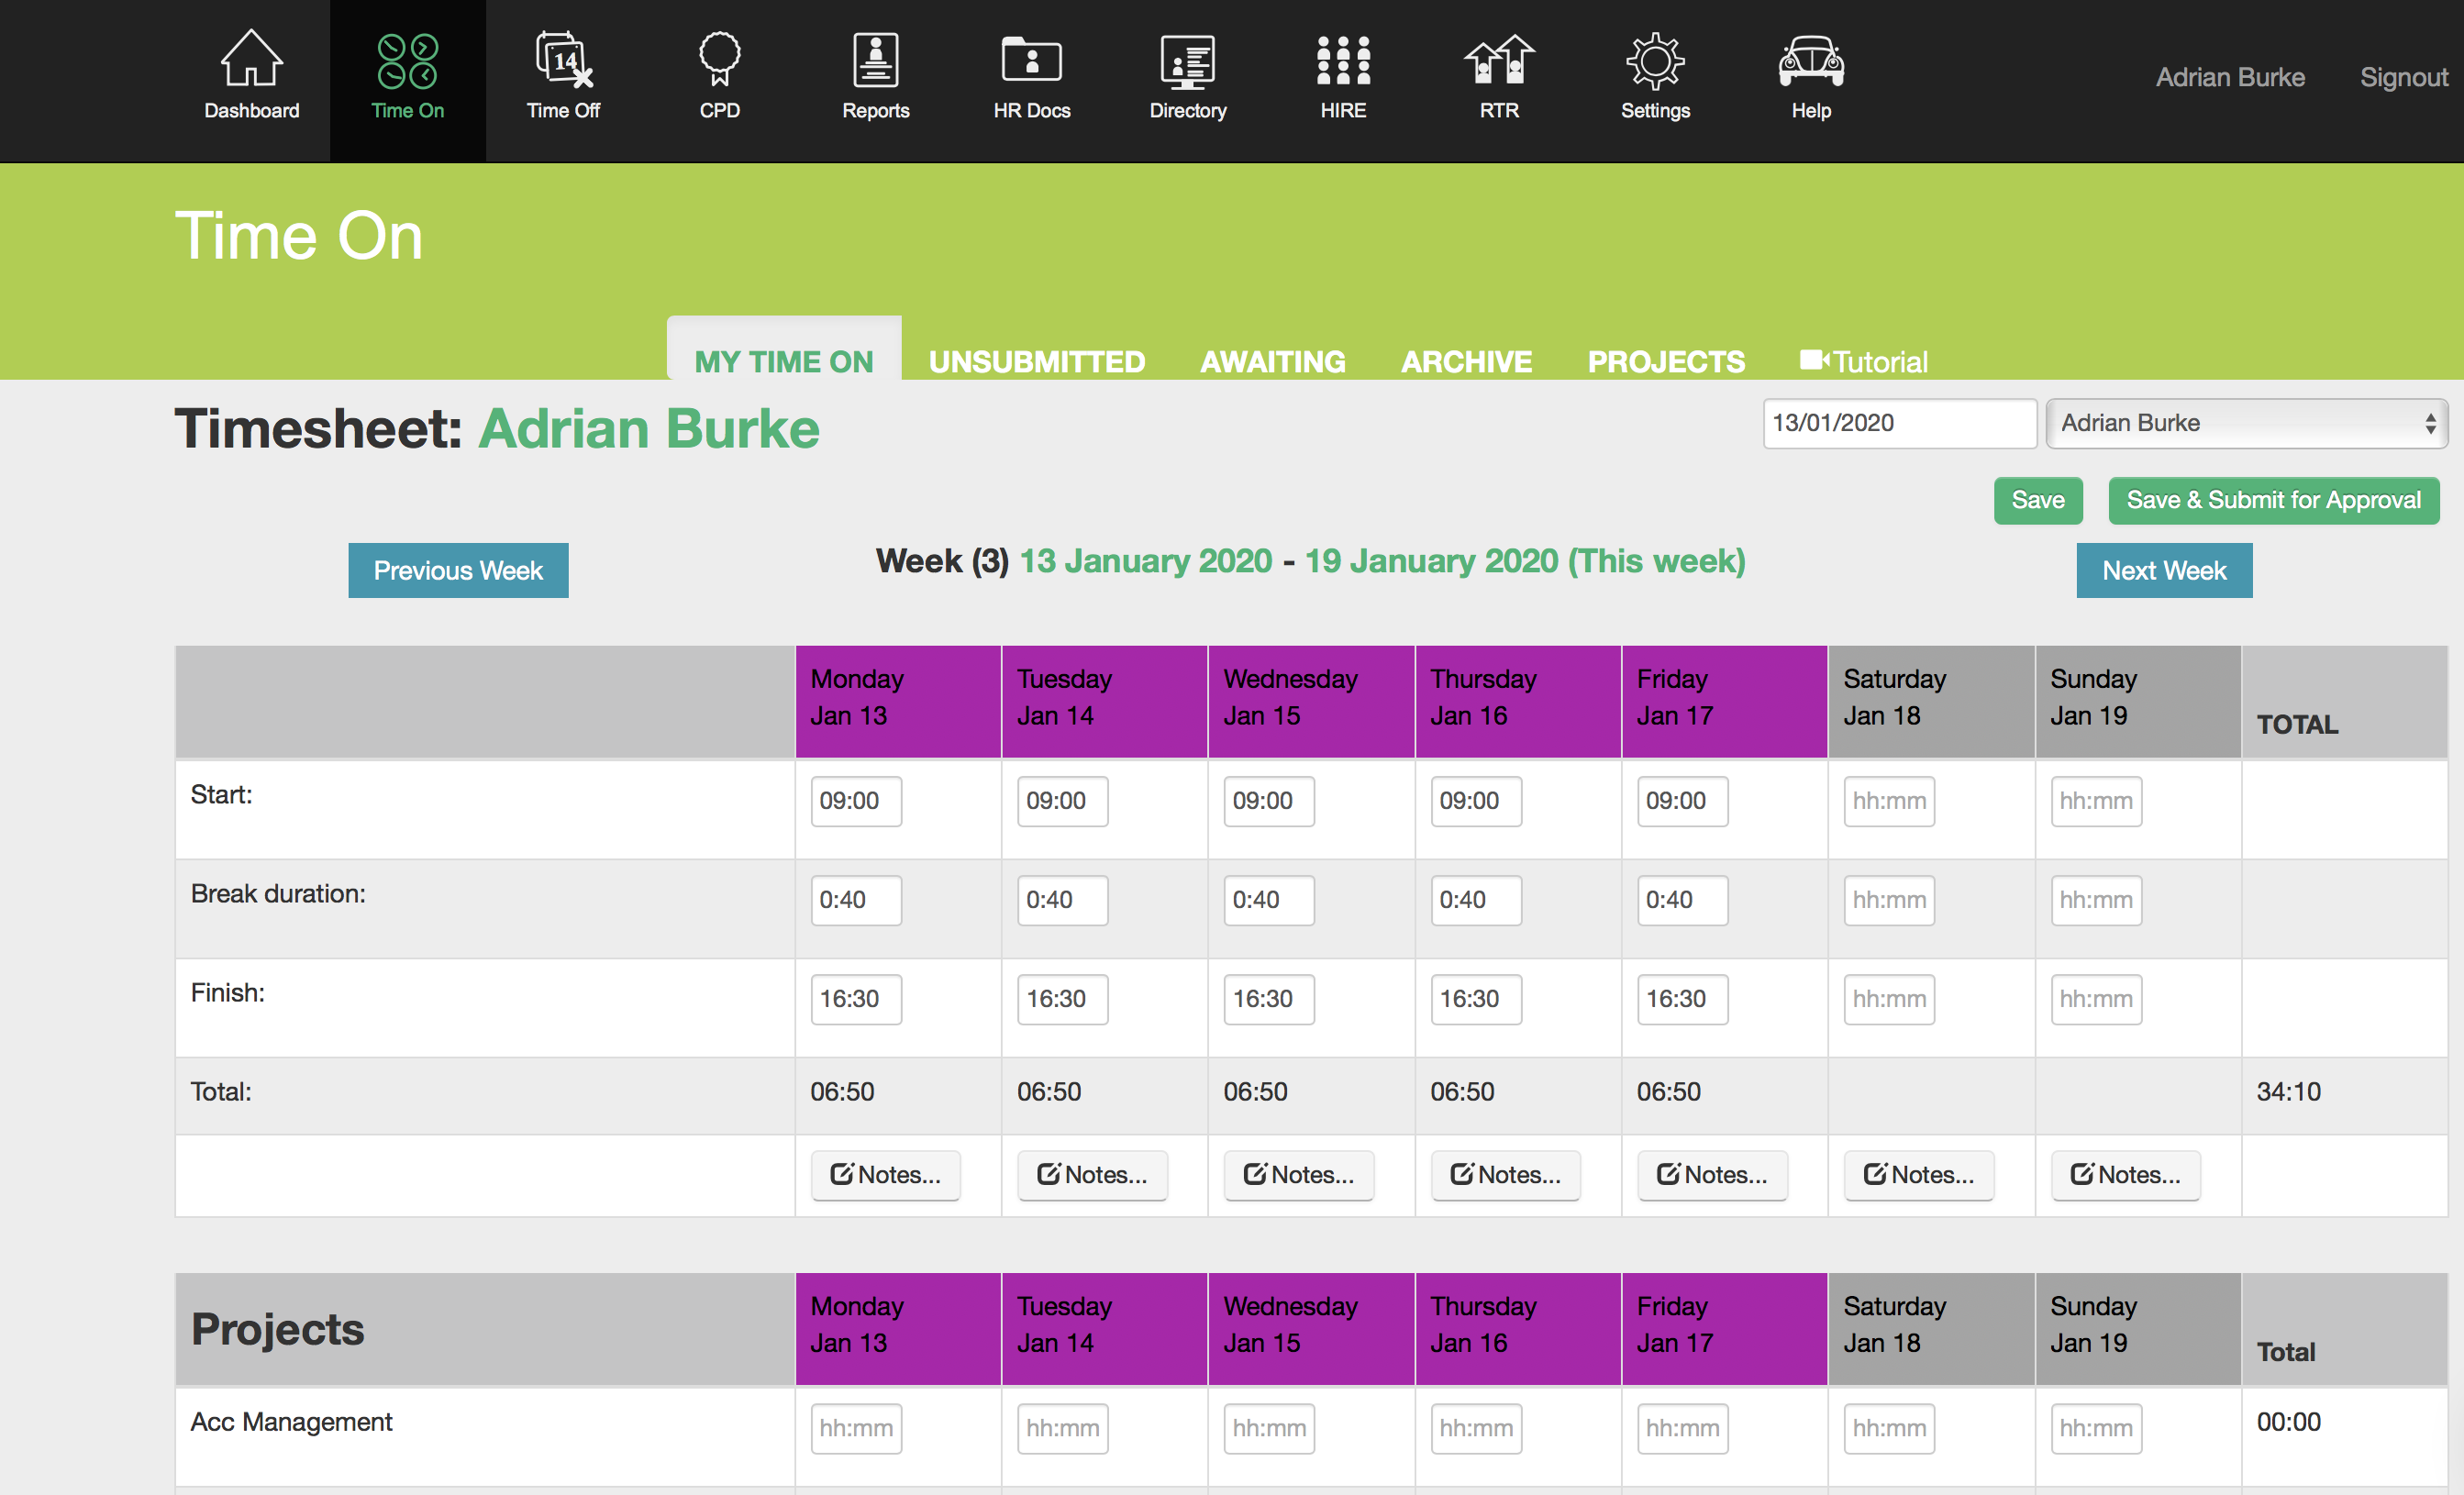Expand the Adrian Burke employee dropdown

pyautogui.click(x=2245, y=423)
